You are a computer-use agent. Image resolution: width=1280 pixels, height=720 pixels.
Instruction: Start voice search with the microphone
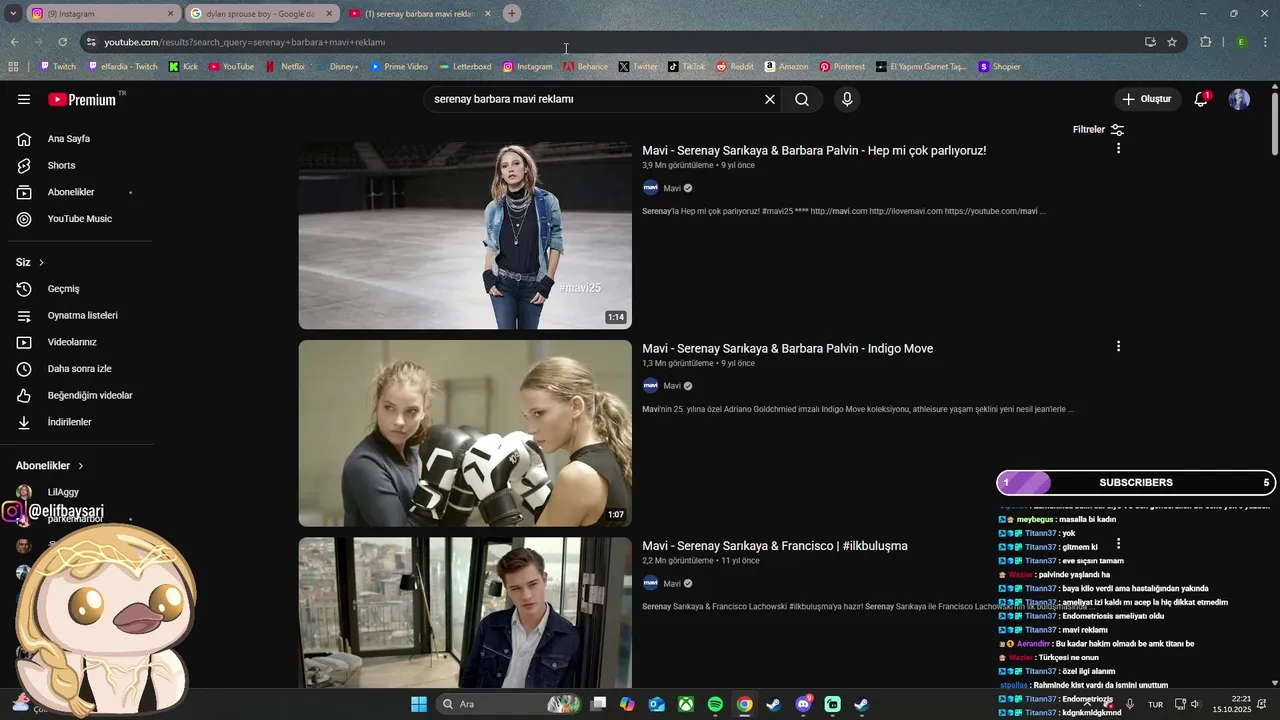point(847,99)
